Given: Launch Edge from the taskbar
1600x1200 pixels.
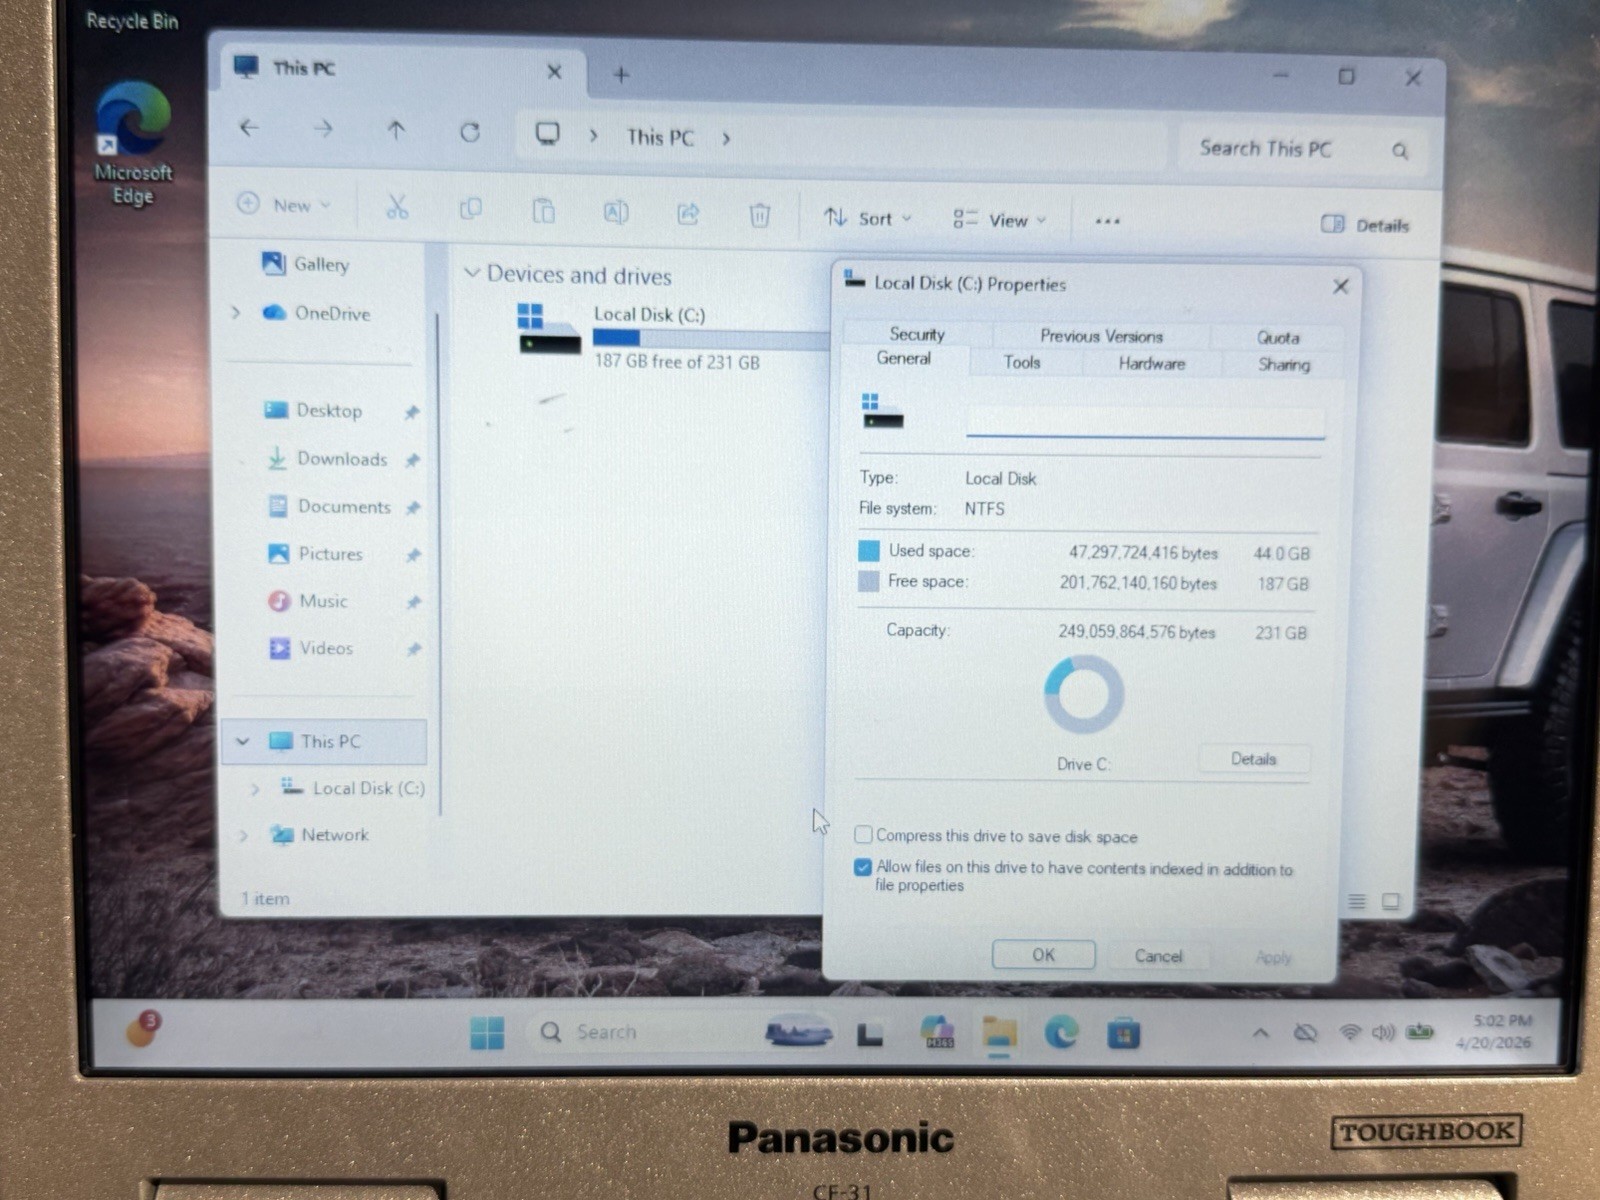Looking at the screenshot, I should (x=1061, y=1032).
